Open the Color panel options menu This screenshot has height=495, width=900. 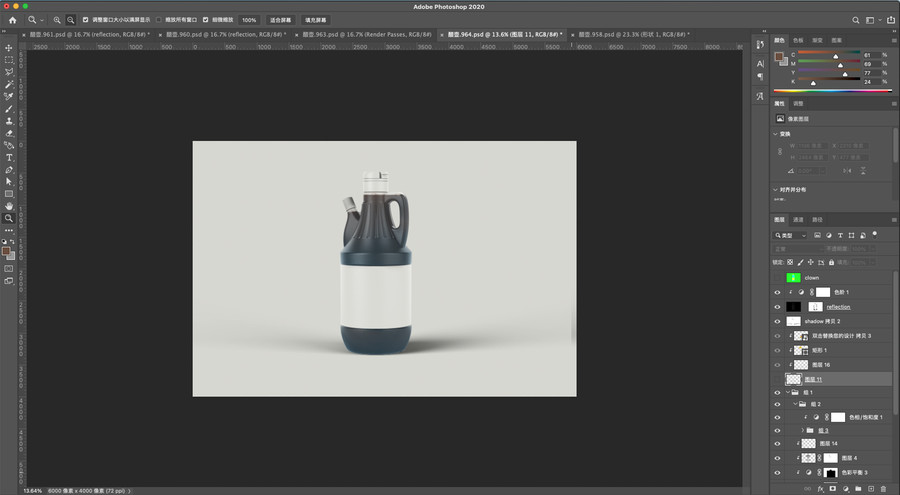click(x=894, y=41)
